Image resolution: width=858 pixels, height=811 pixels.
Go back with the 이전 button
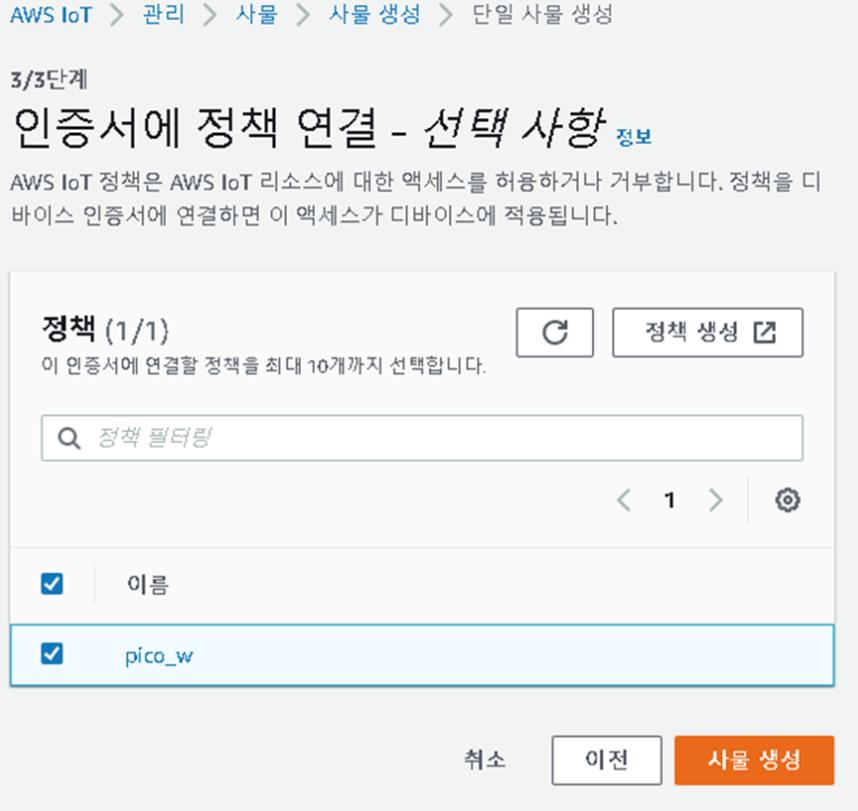[x=607, y=760]
